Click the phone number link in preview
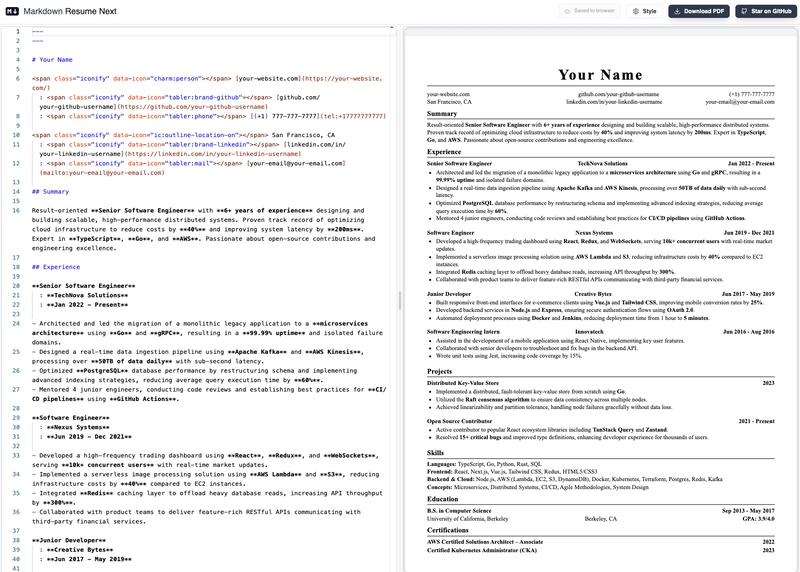This screenshot has height=572, width=800. coord(750,94)
